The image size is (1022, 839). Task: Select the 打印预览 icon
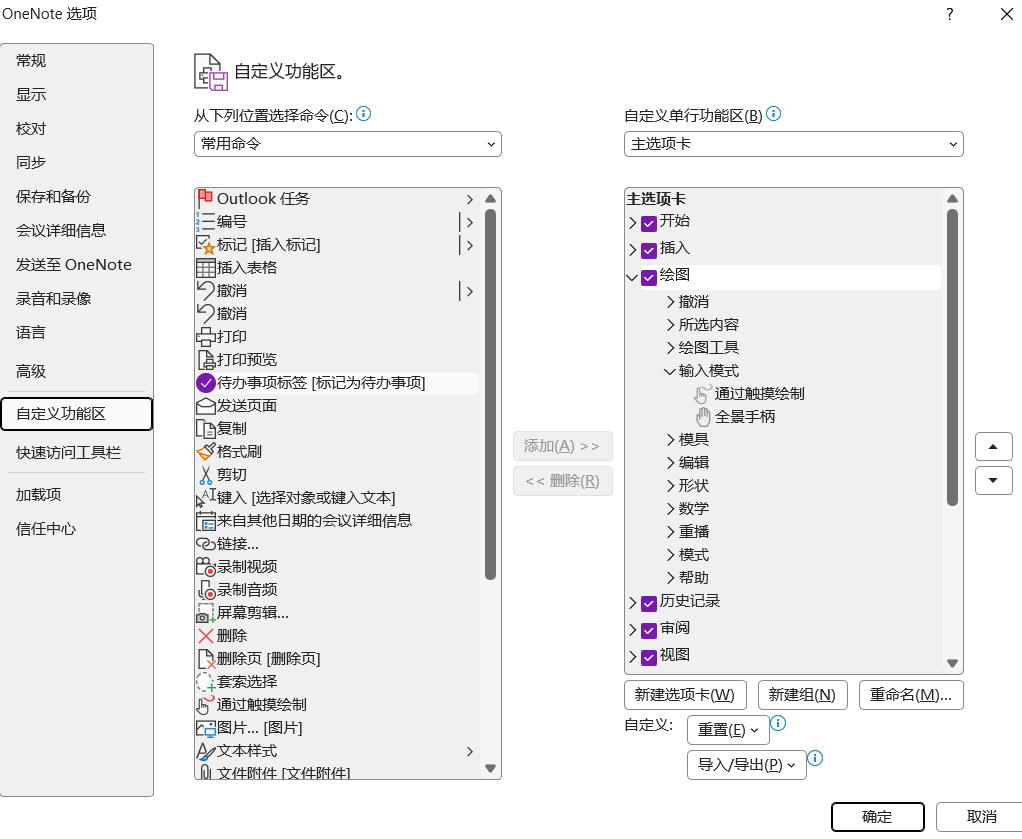point(205,359)
